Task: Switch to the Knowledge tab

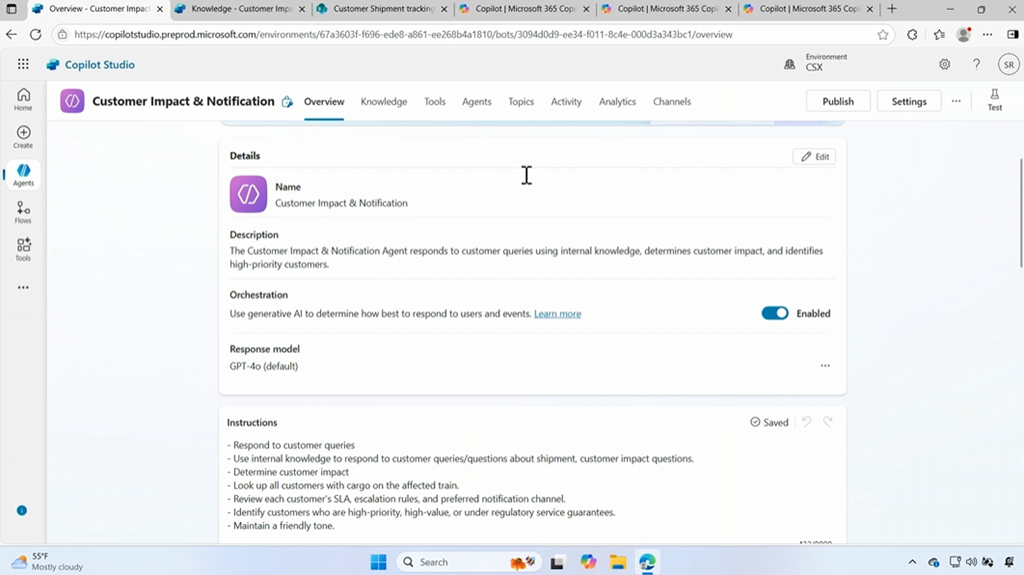Action: point(384,101)
